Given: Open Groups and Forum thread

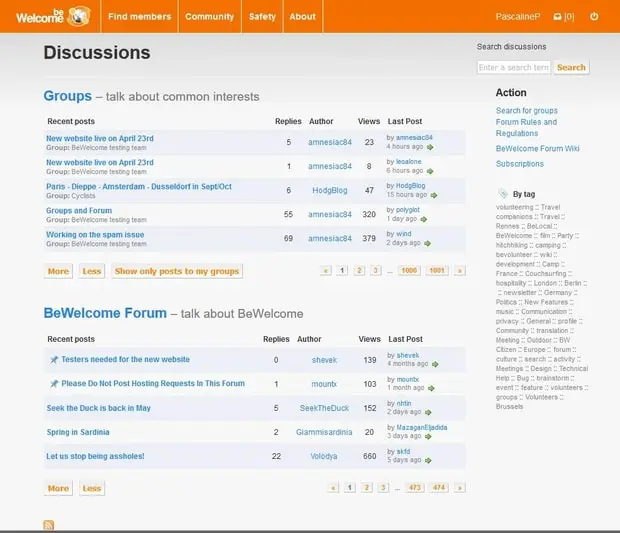Looking at the screenshot, I should (x=79, y=211).
